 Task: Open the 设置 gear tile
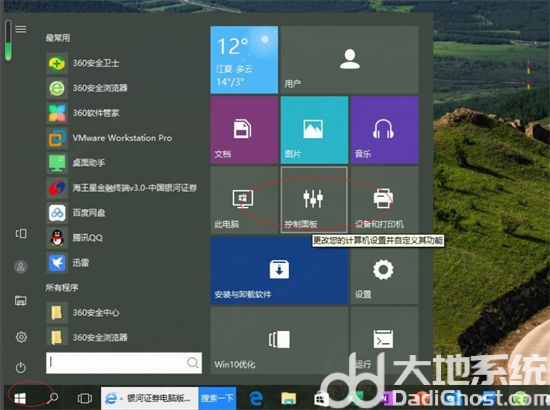point(384,270)
